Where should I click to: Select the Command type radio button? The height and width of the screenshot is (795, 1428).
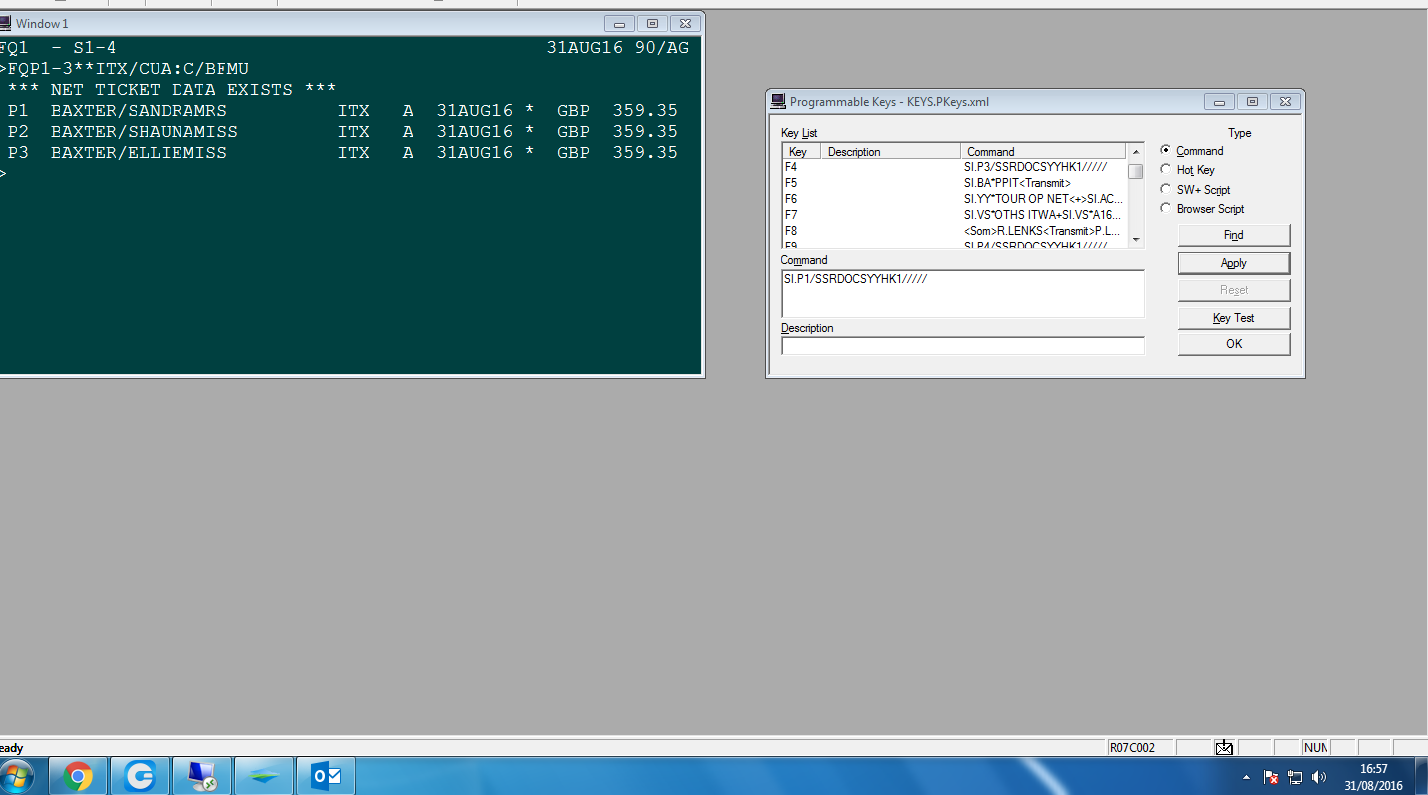tap(1166, 150)
